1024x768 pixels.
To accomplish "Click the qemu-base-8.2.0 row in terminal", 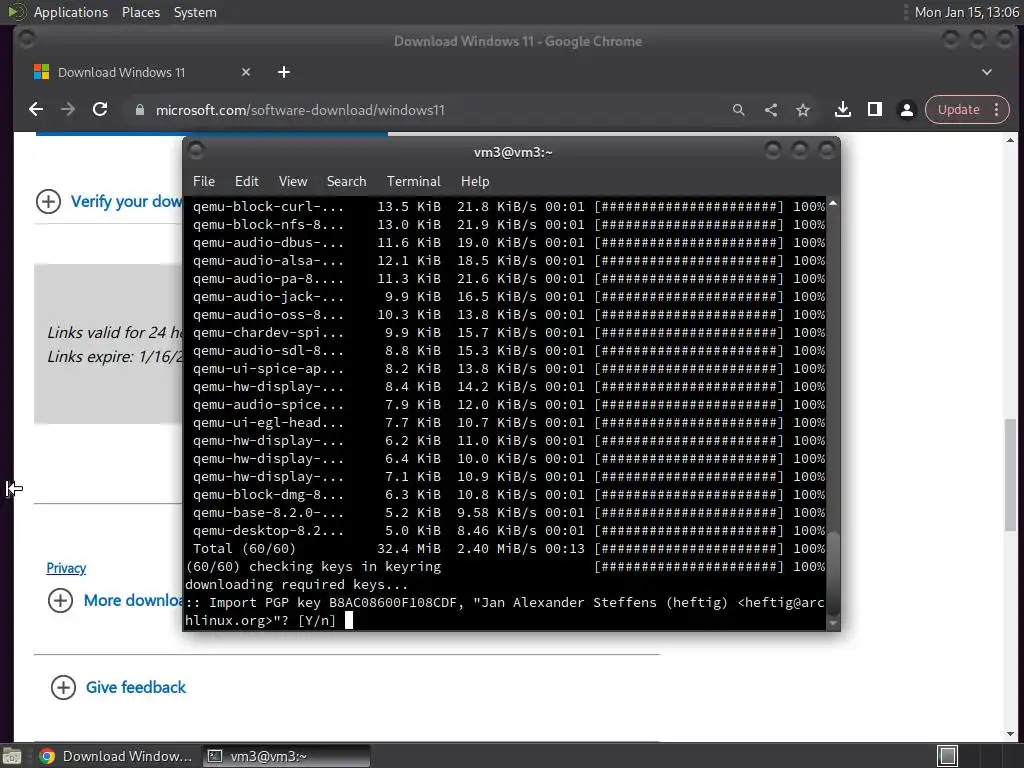I will click(505, 513).
